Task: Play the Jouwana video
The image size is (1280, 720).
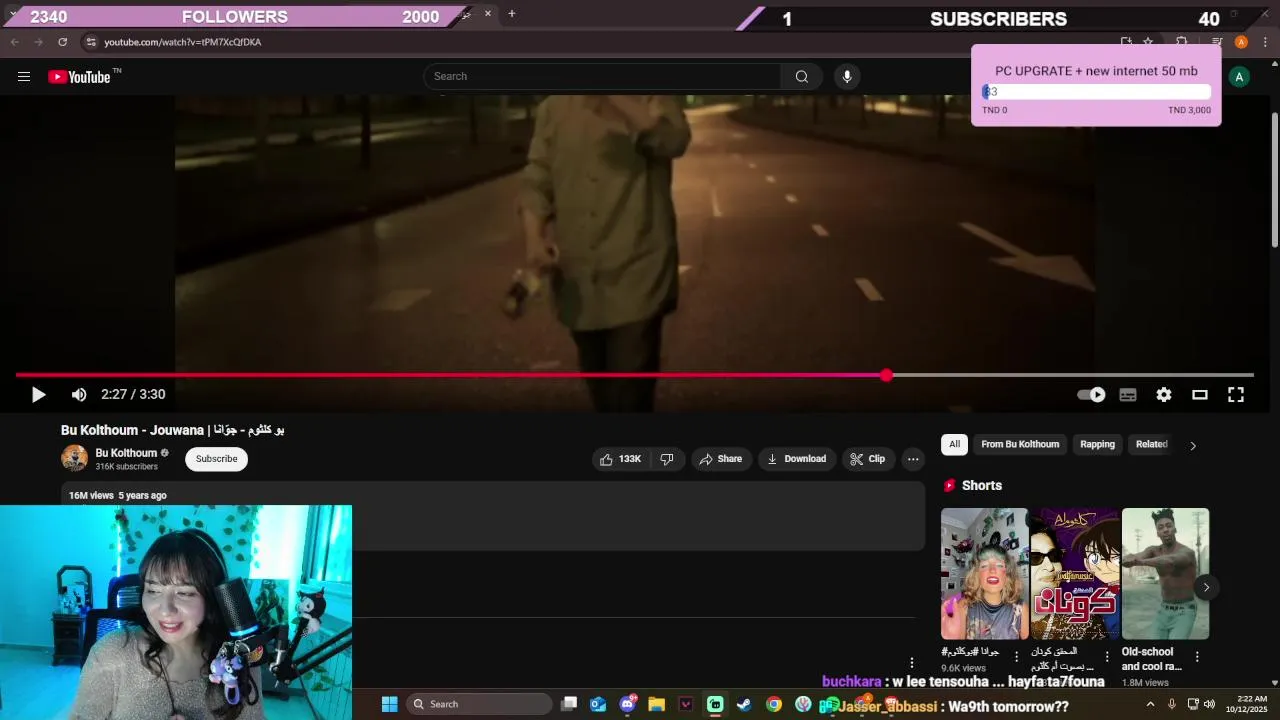Action: [38, 395]
